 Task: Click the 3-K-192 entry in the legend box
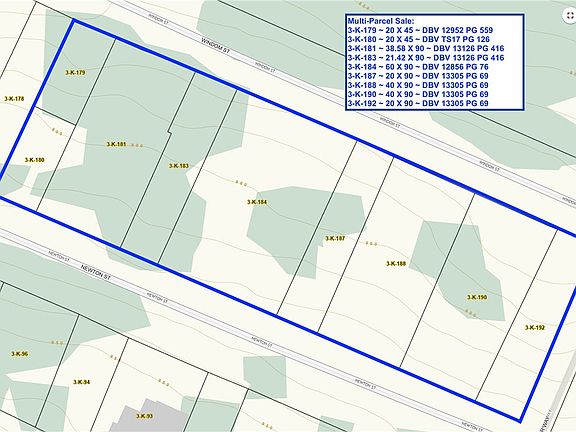click(418, 104)
